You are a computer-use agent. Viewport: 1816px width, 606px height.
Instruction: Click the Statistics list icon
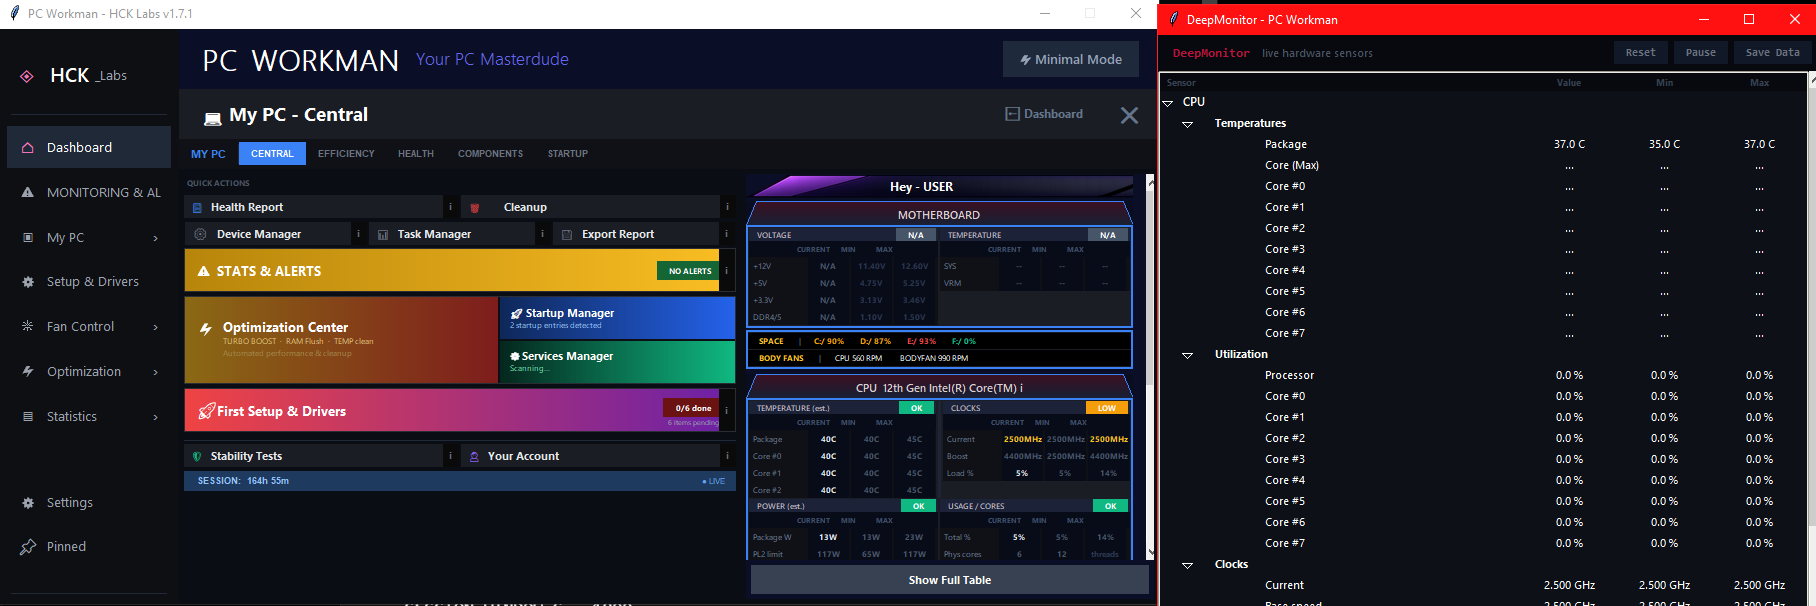coord(28,416)
